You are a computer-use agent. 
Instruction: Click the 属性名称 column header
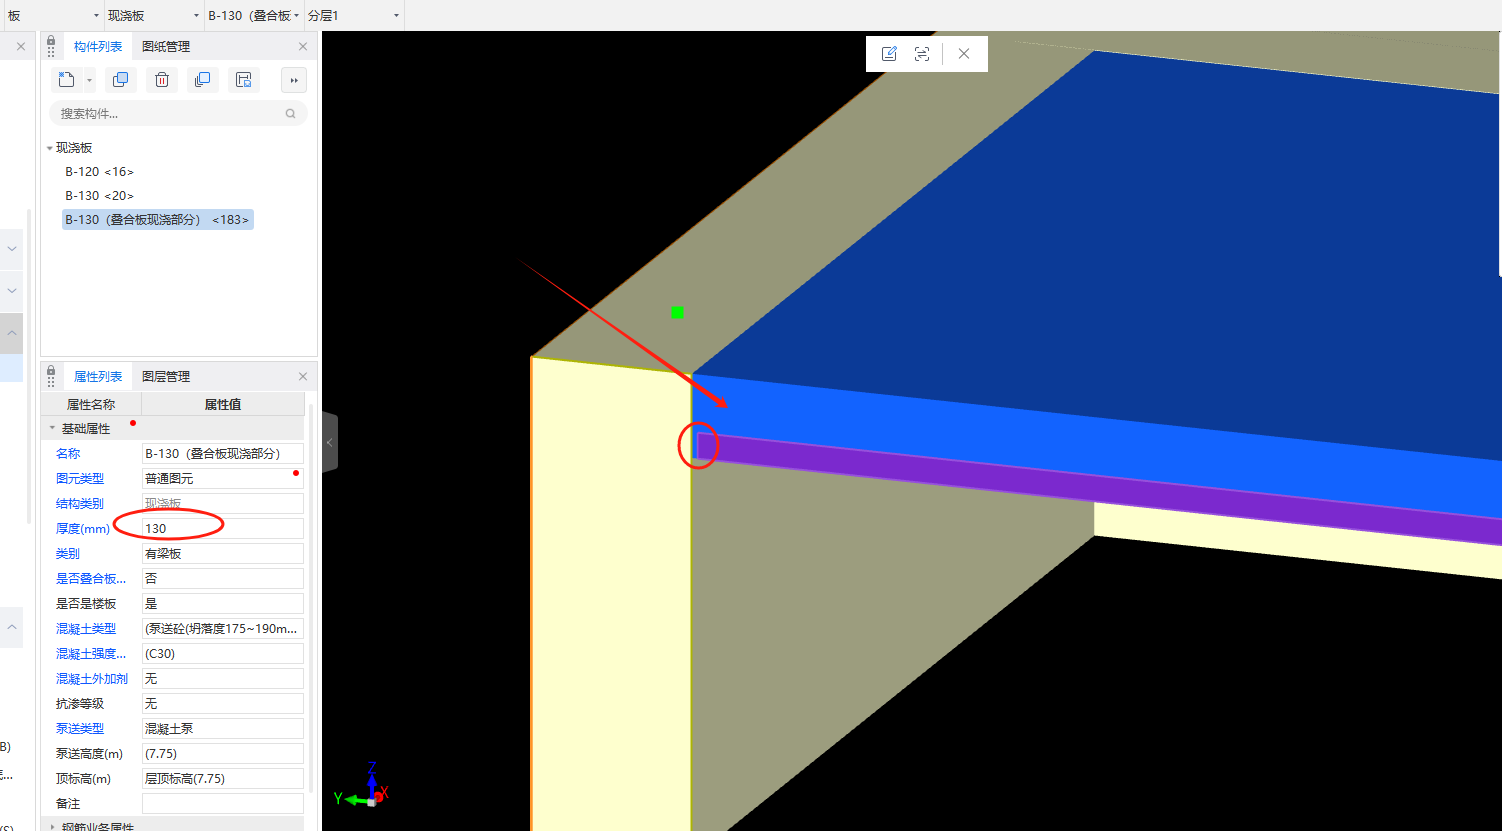(x=91, y=405)
